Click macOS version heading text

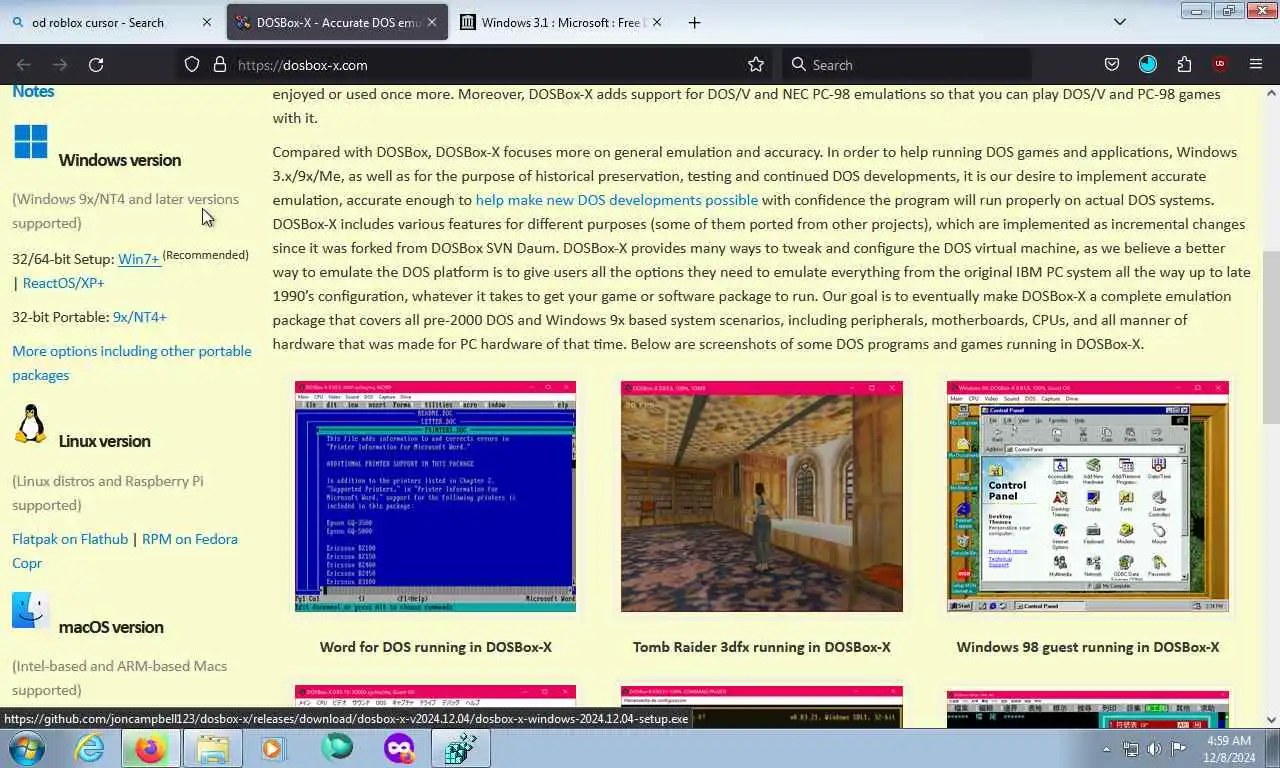(x=111, y=627)
